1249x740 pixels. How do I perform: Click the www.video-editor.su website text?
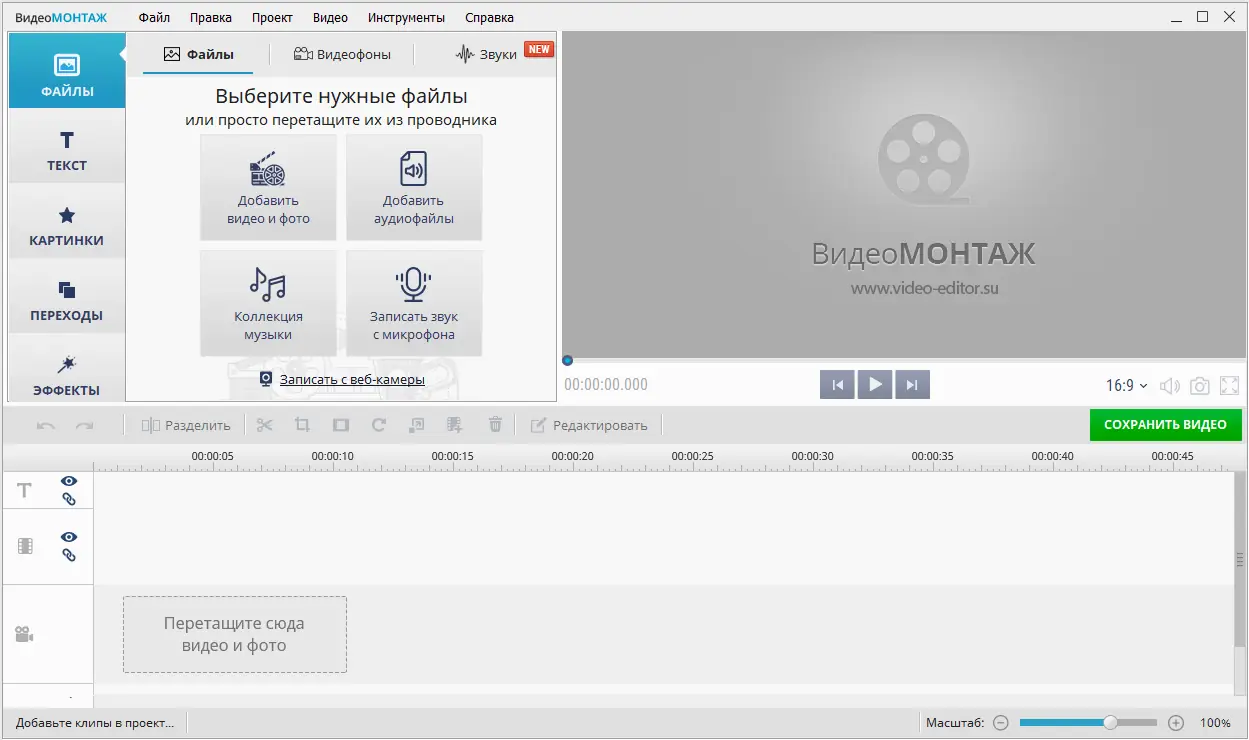925,289
